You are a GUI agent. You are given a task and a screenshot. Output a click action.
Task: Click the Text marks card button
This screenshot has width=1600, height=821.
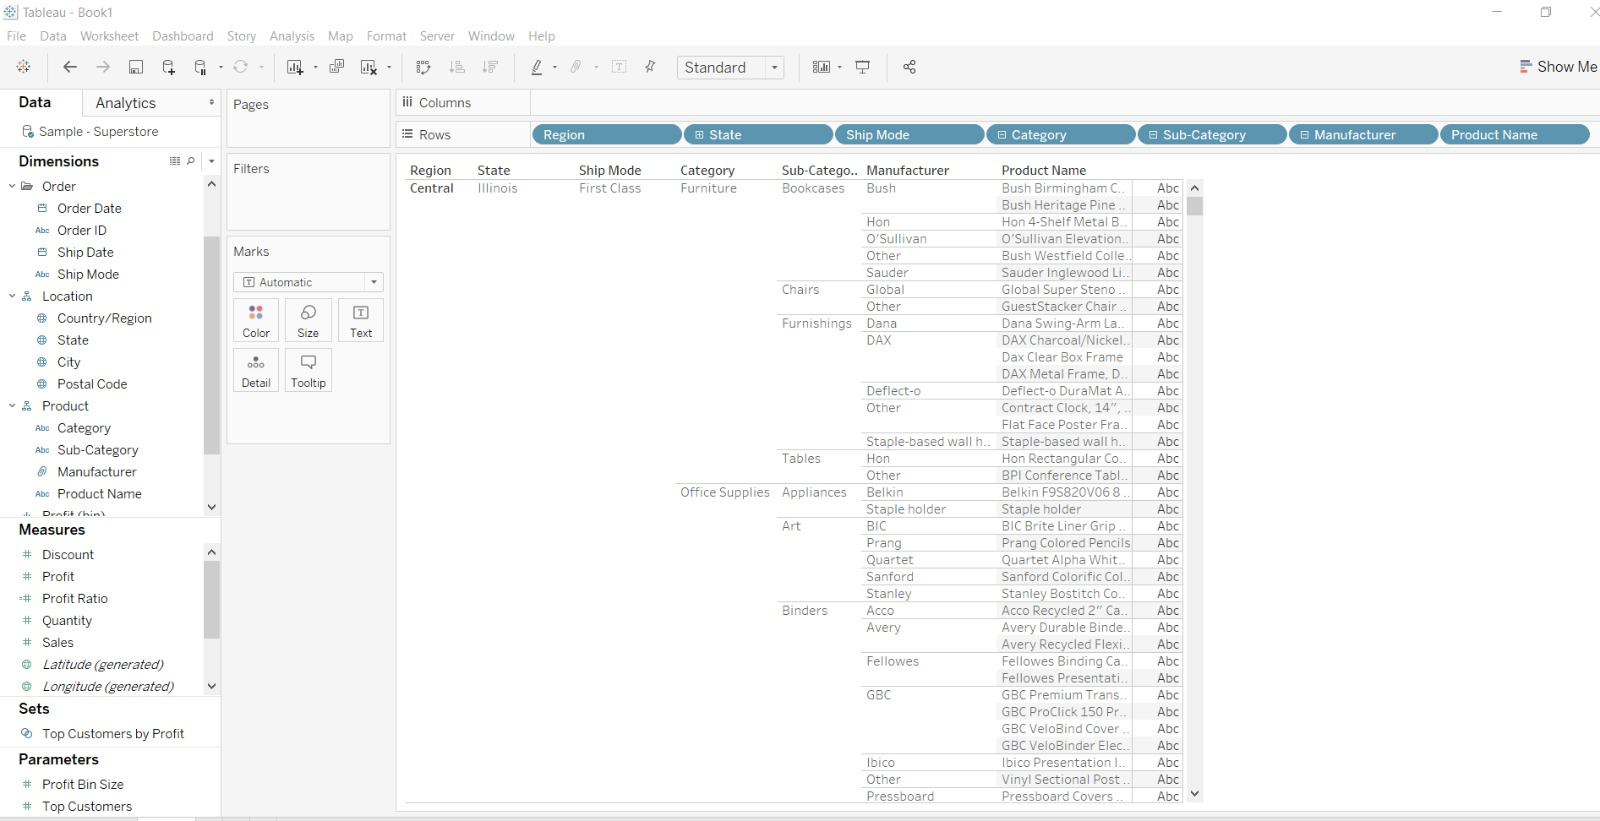tap(361, 321)
